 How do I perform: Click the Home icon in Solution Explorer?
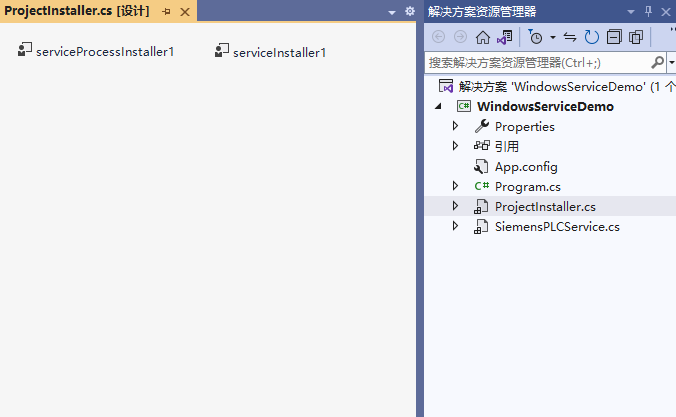[483, 37]
